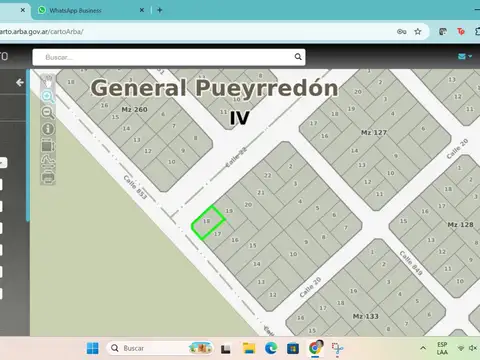Open Task View from the taskbar
The width and height of the screenshot is (480, 360).
pos(226,349)
